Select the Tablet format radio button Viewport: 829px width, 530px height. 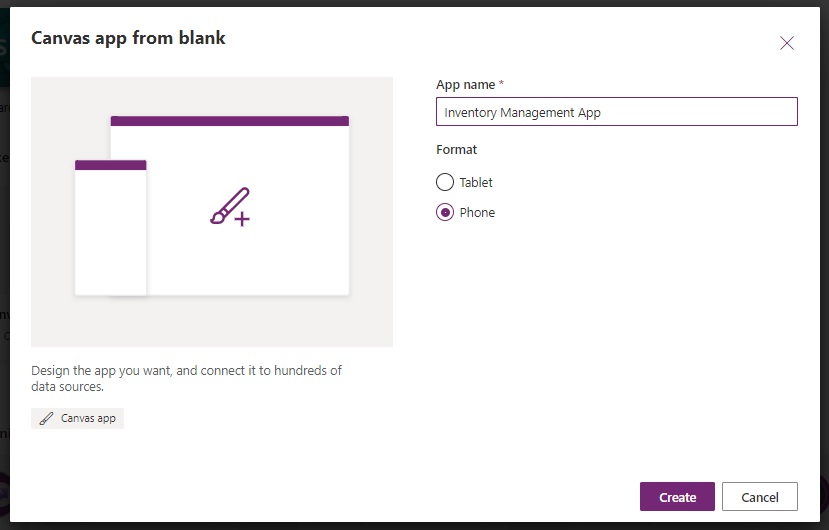pos(445,182)
